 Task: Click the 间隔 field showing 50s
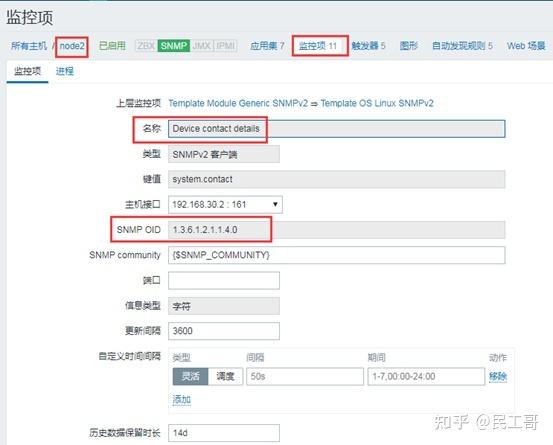(305, 377)
